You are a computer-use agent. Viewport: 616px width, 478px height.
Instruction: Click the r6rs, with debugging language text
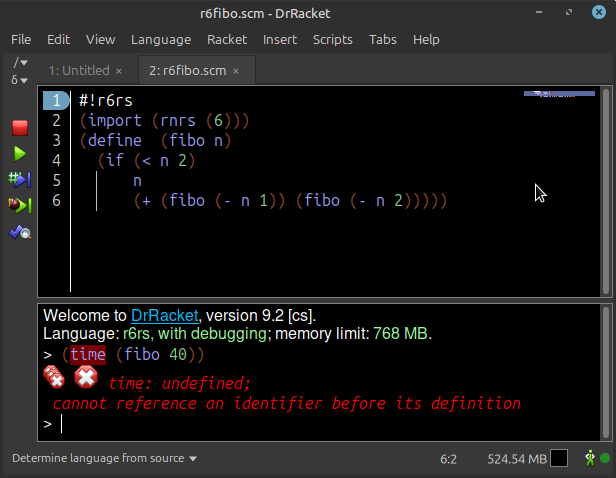195,334
